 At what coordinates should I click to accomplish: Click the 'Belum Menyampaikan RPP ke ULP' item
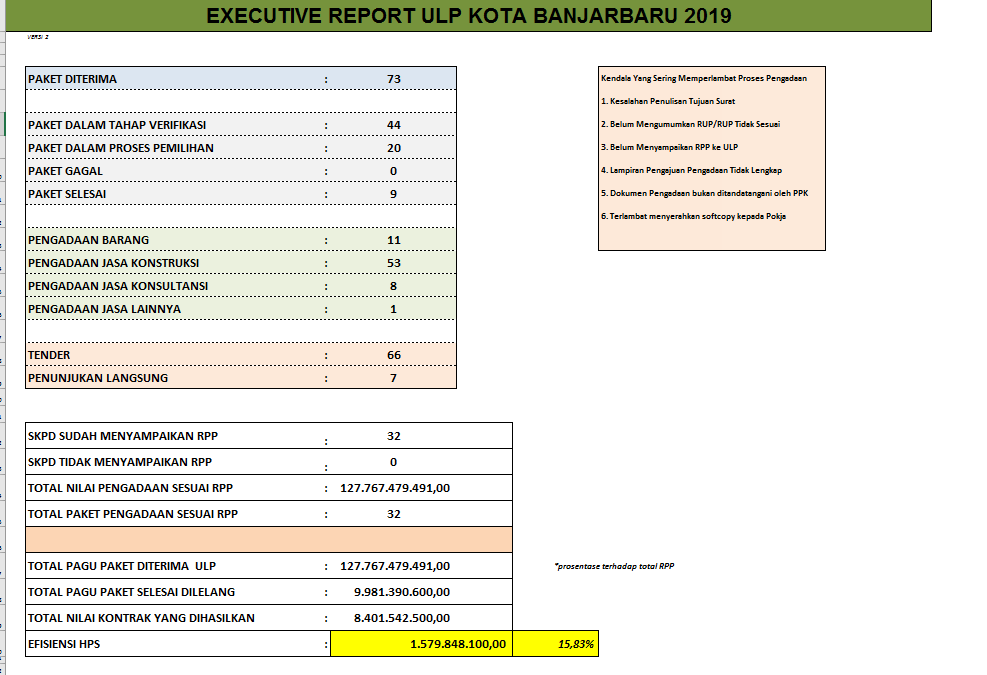point(669,147)
